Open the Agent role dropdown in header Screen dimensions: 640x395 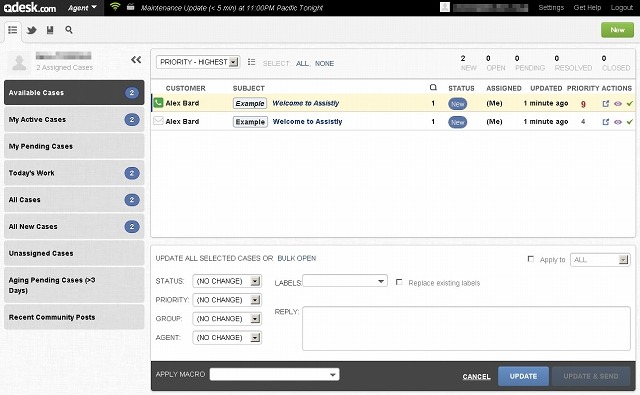click(82, 7)
